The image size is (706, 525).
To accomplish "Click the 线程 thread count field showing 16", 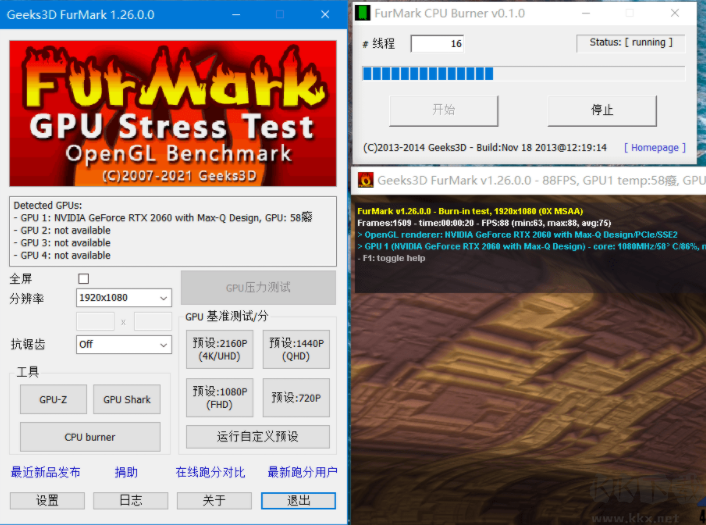I will [437, 44].
